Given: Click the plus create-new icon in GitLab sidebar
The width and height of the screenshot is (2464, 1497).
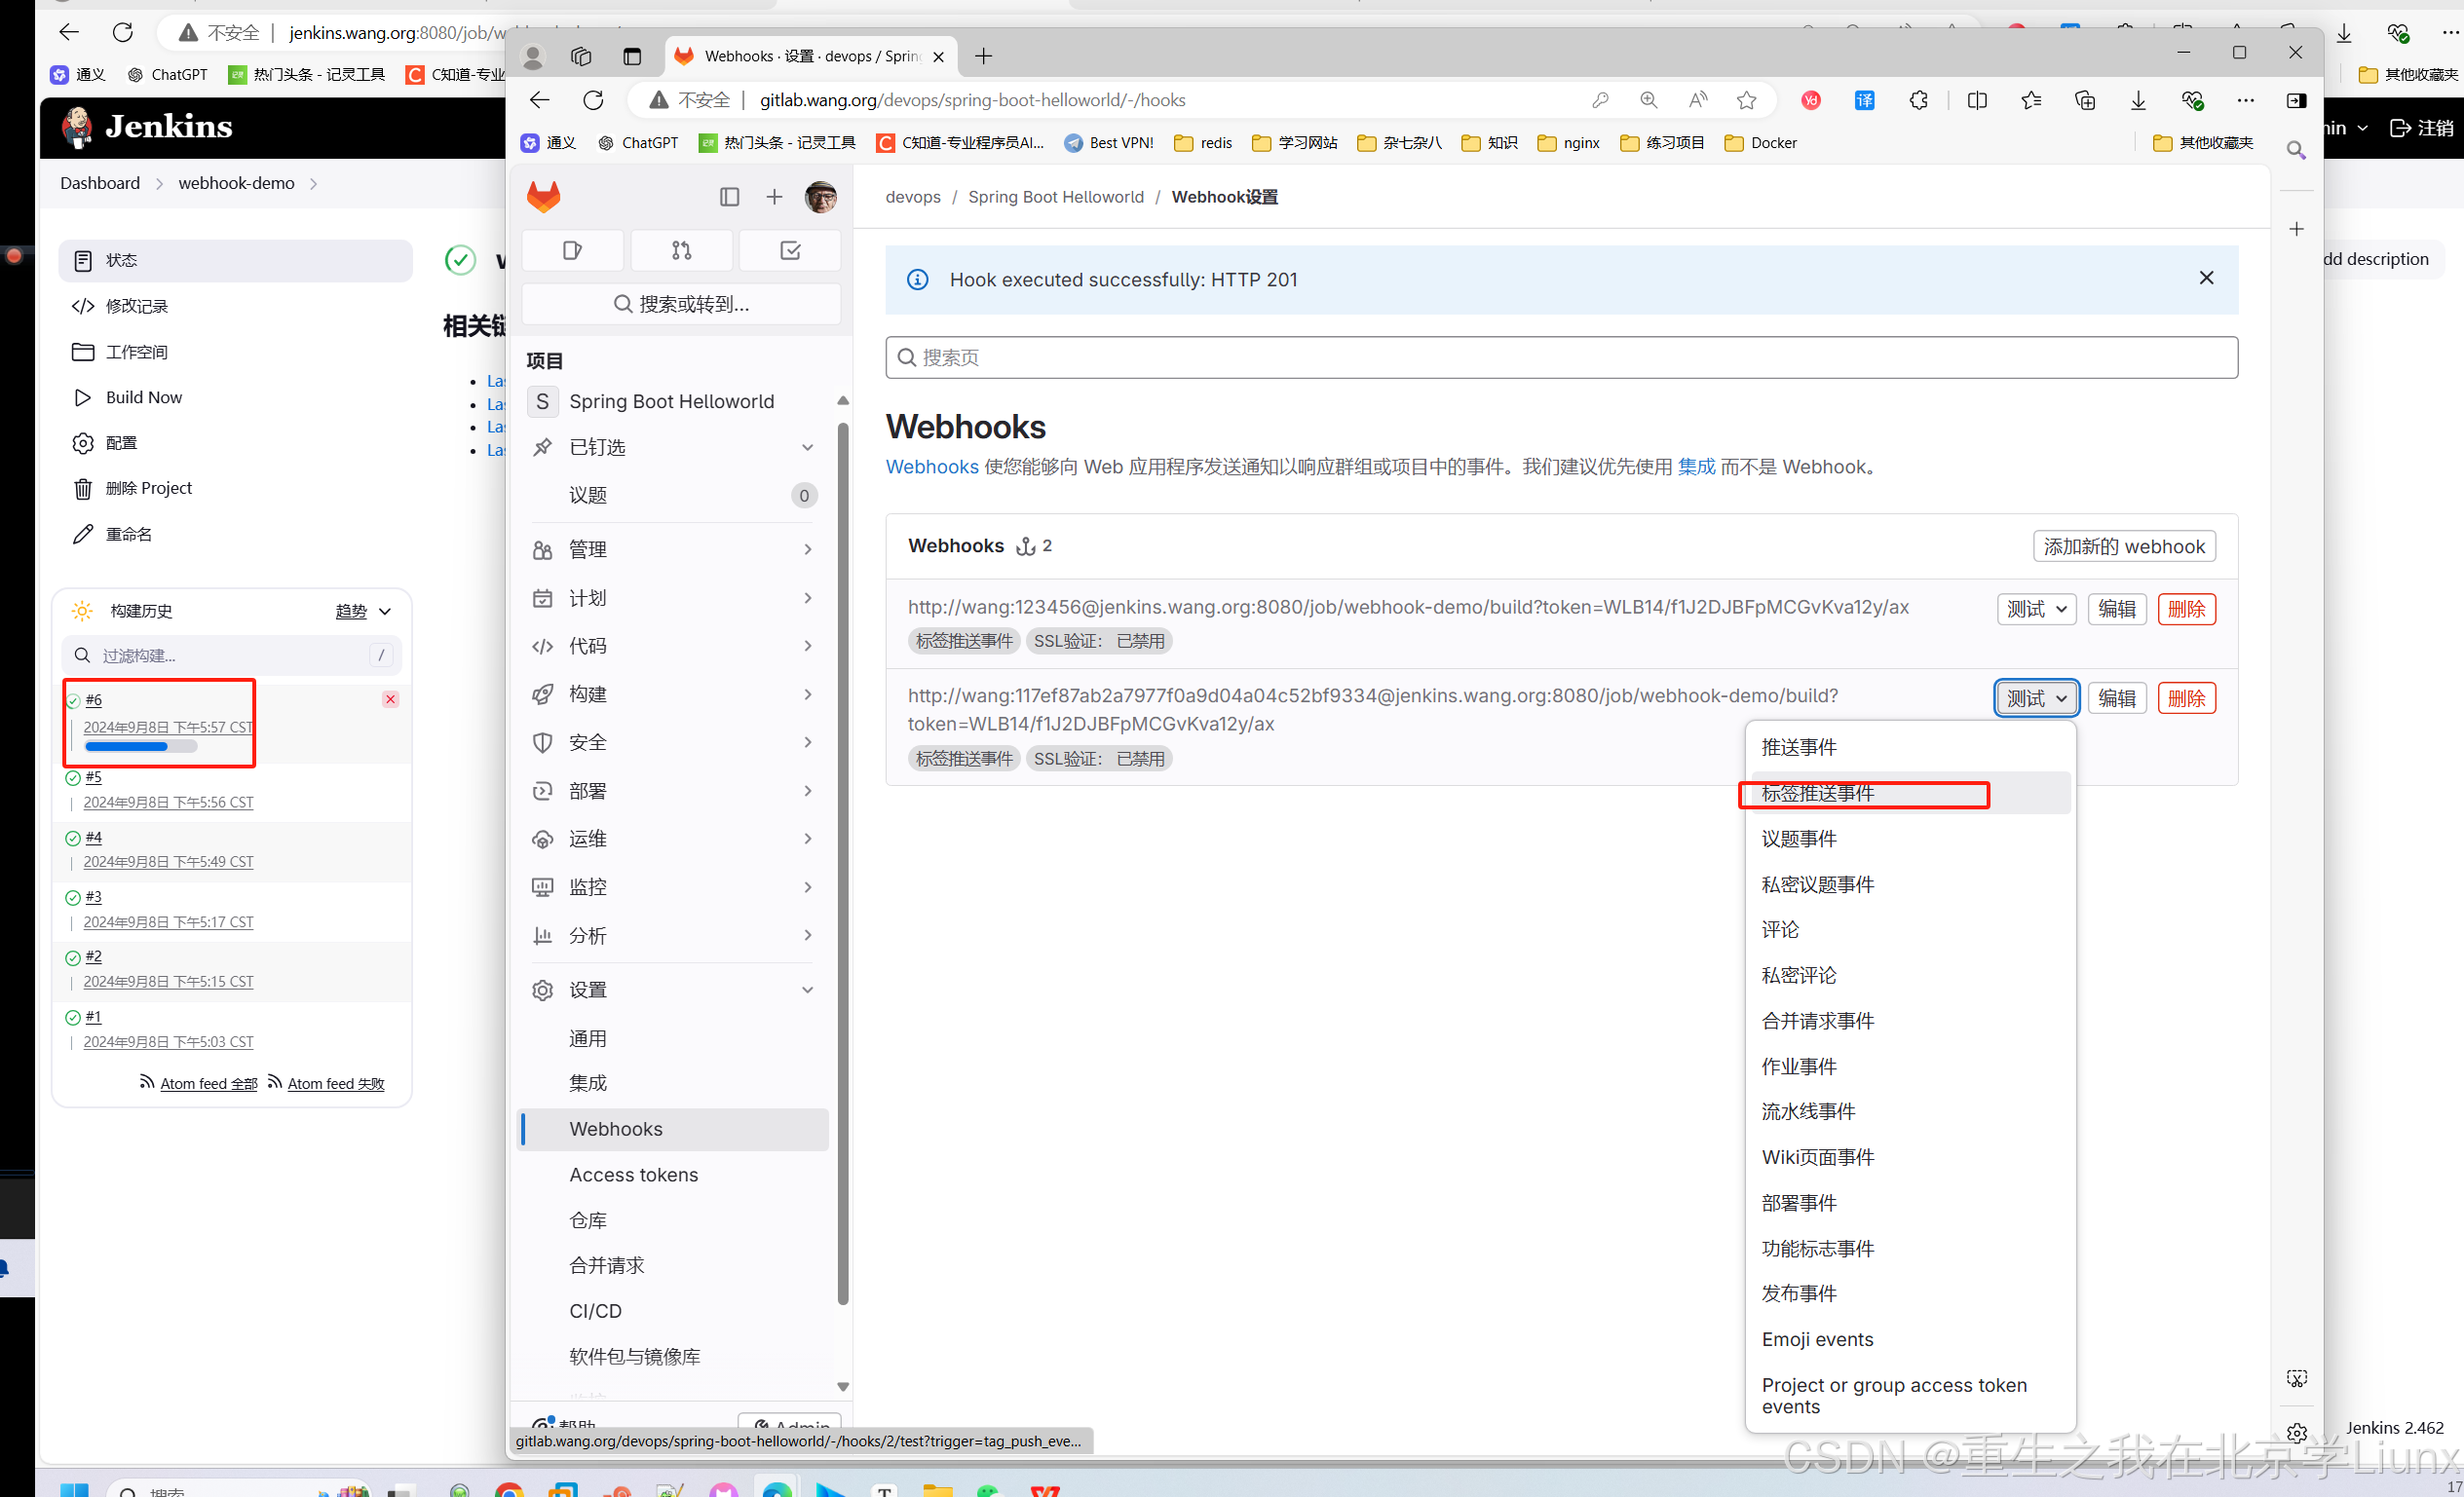Looking at the screenshot, I should pos(774,197).
